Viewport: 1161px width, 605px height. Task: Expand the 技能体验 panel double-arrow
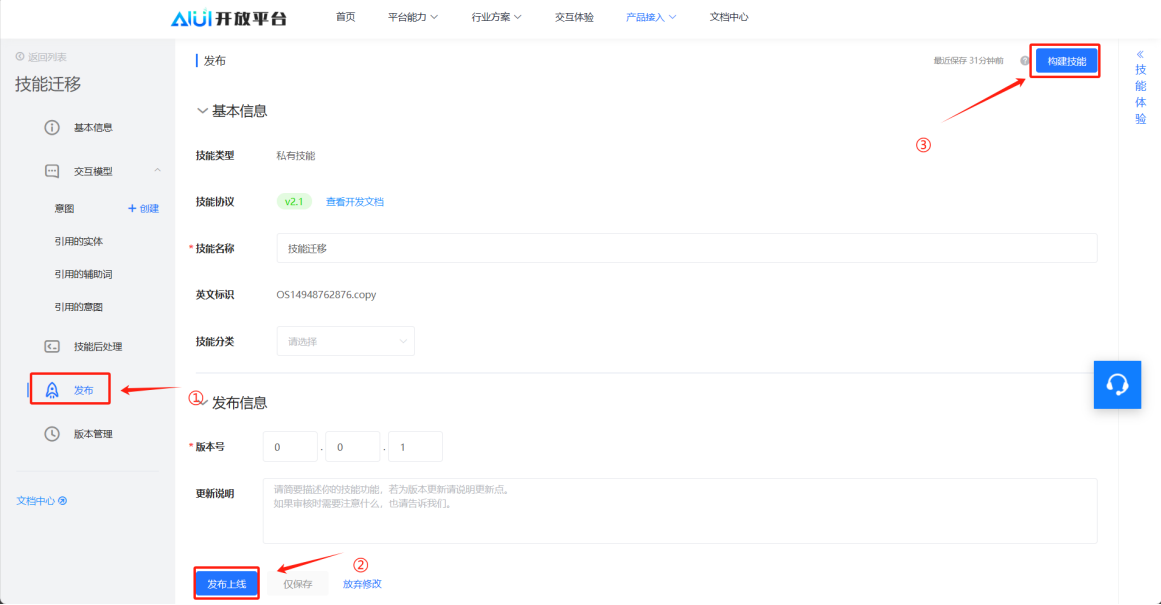[x=1140, y=54]
